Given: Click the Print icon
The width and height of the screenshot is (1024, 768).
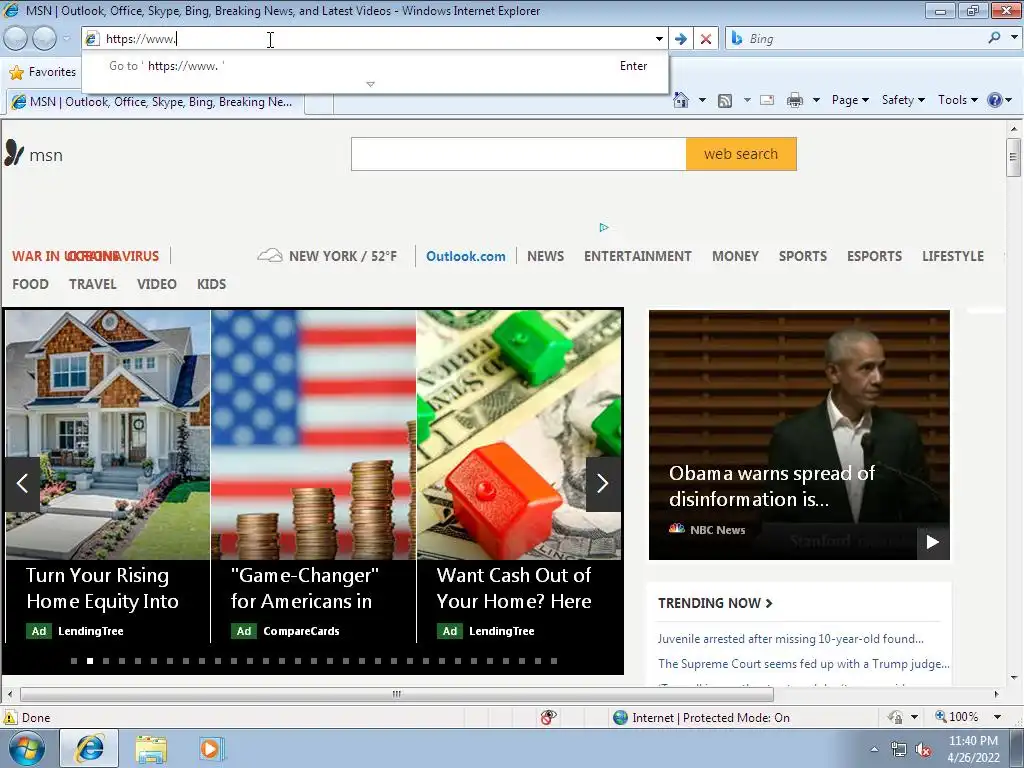Looking at the screenshot, I should 795,100.
